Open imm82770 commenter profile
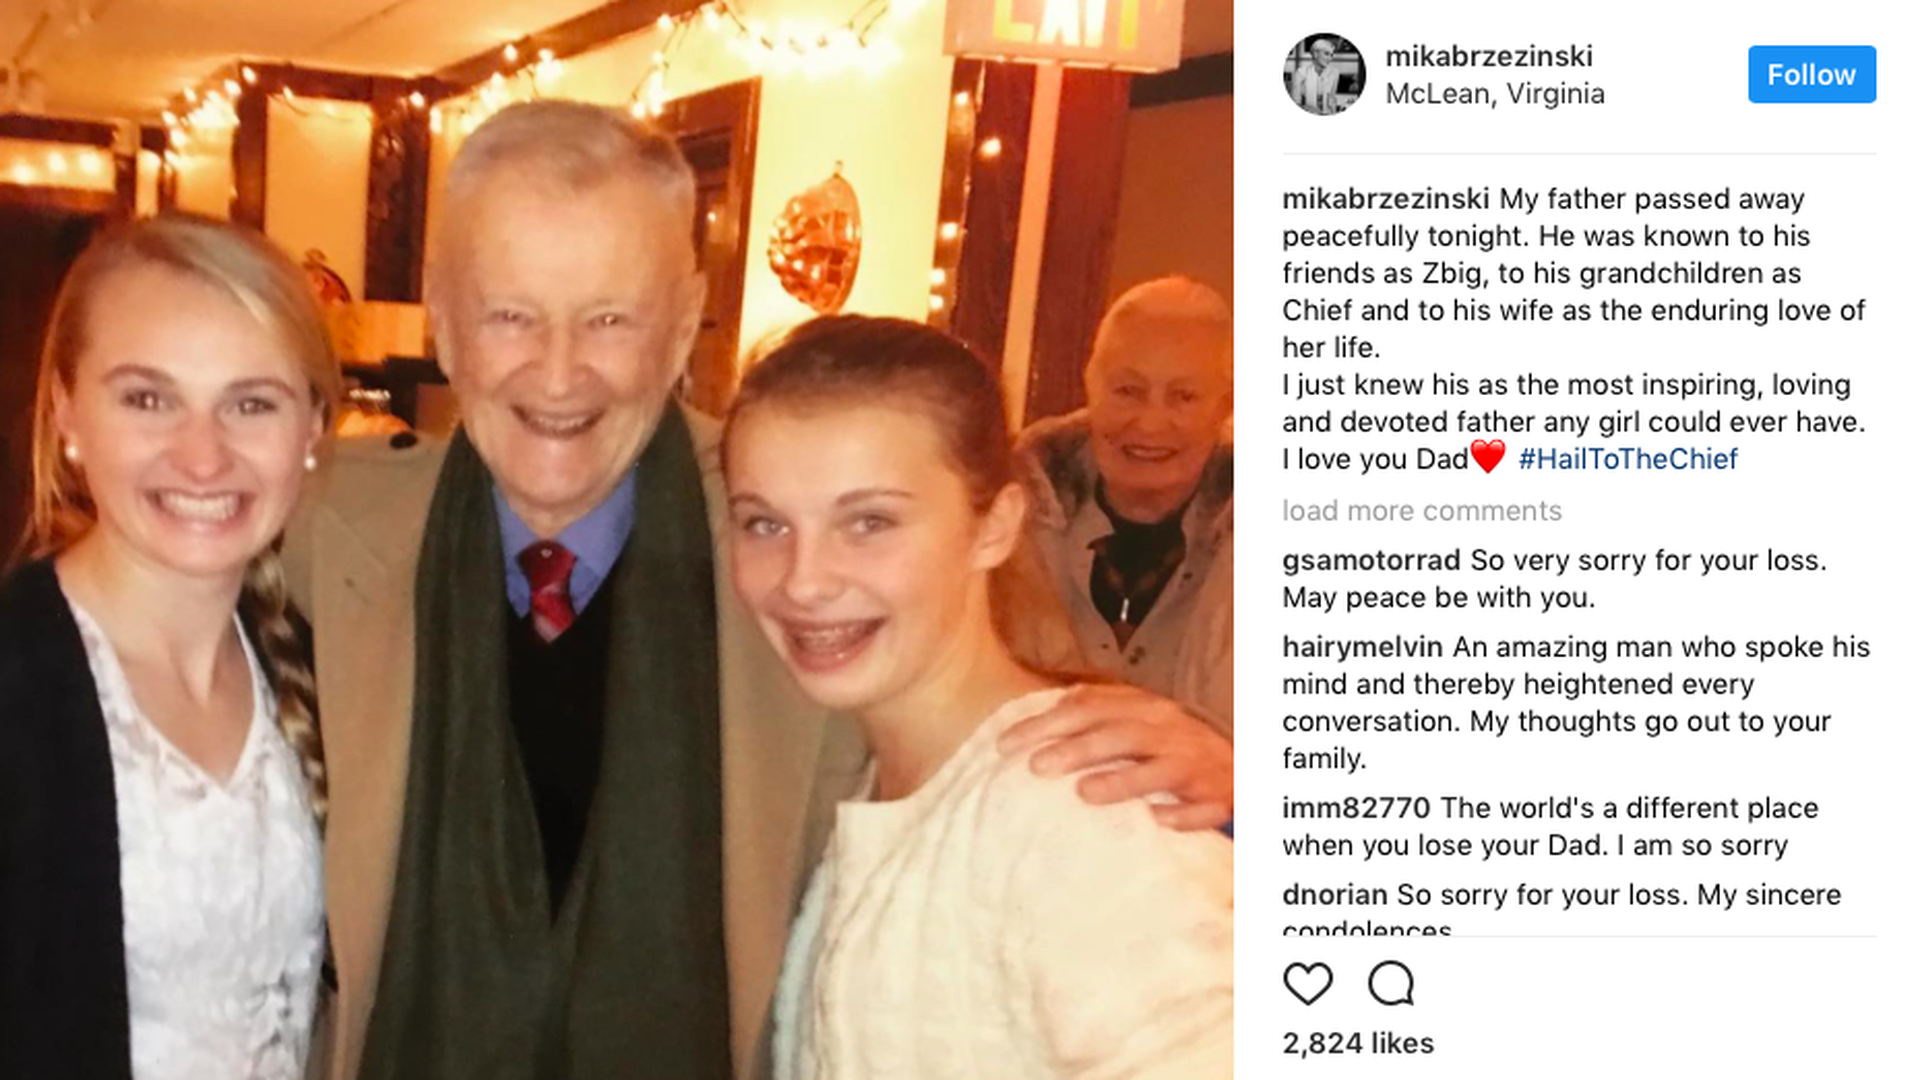This screenshot has width=1920, height=1080. [1356, 808]
